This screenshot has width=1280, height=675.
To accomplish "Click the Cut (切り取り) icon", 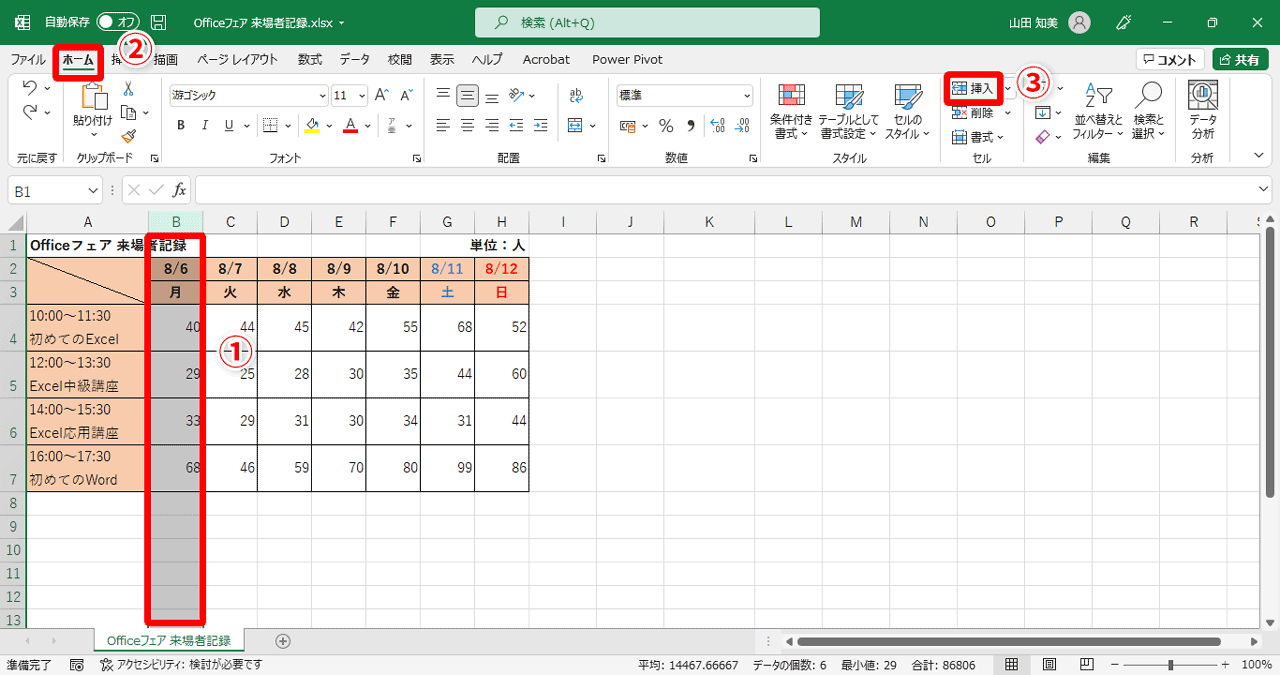I will (x=127, y=90).
